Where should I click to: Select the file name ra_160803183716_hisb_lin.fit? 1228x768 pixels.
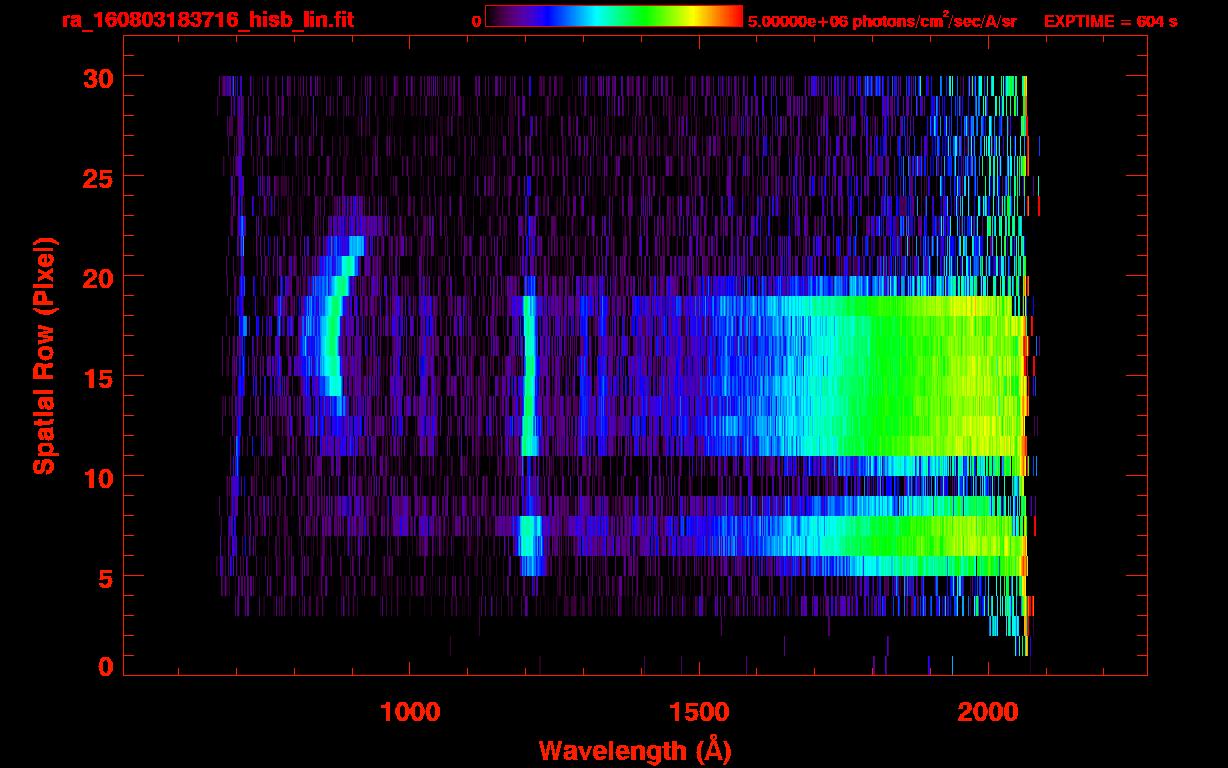pyautogui.click(x=207, y=20)
